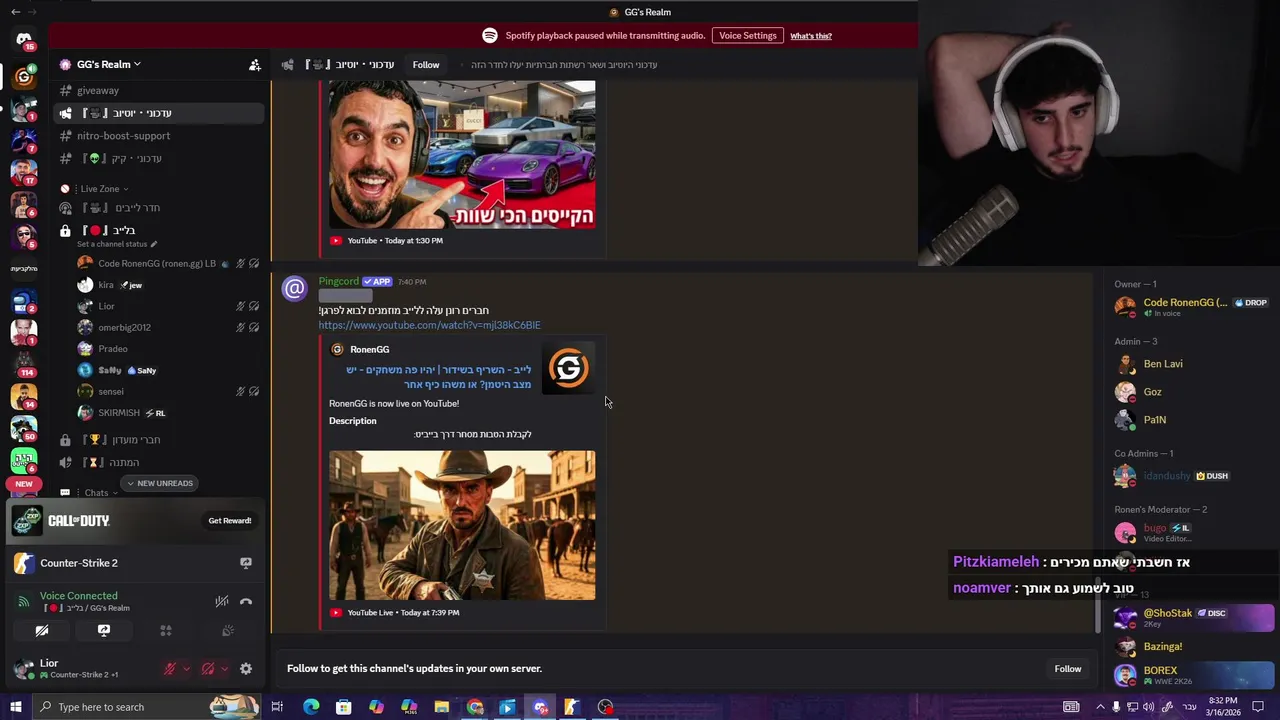Open the RonenGG live stream title link
Image resolution: width=1280 pixels, height=720 pixels.
(x=438, y=377)
